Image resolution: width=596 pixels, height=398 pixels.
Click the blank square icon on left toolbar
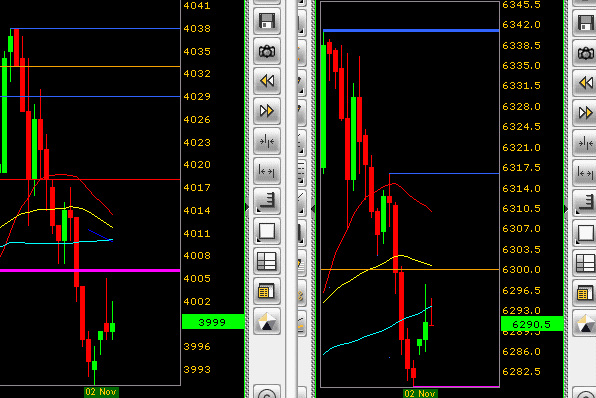(x=267, y=231)
